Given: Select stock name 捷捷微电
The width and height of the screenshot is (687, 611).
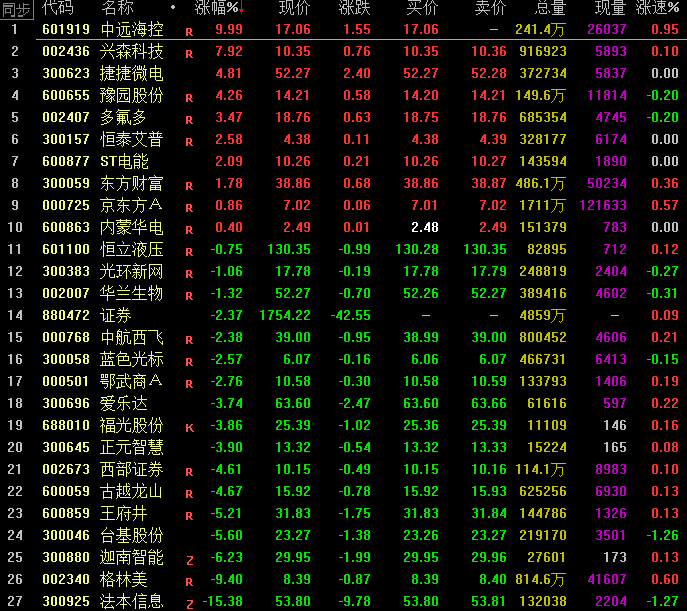Looking at the screenshot, I should 132,73.
